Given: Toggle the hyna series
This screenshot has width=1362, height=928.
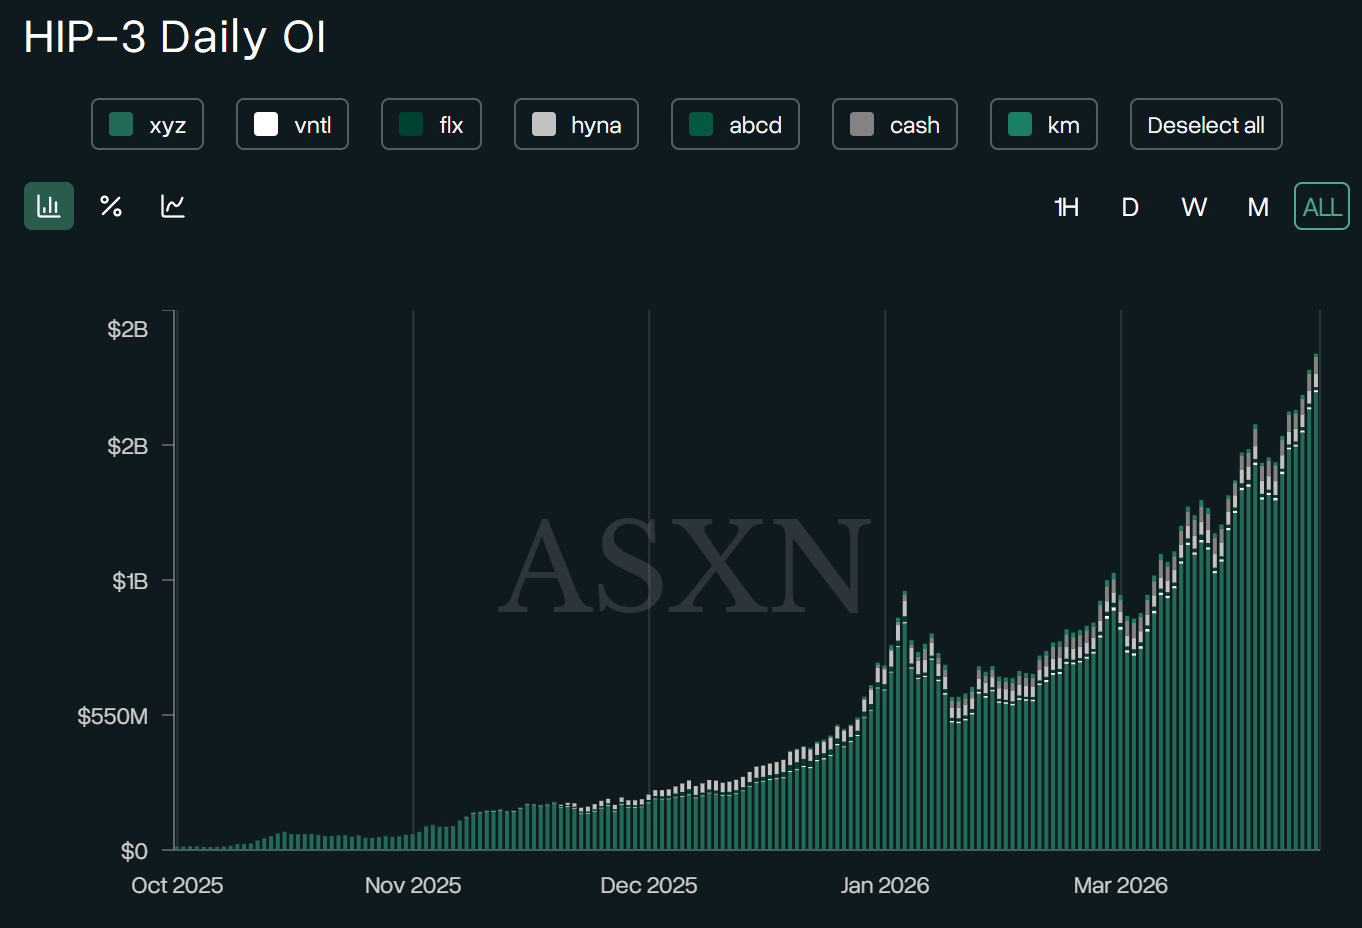Looking at the screenshot, I should click(576, 124).
